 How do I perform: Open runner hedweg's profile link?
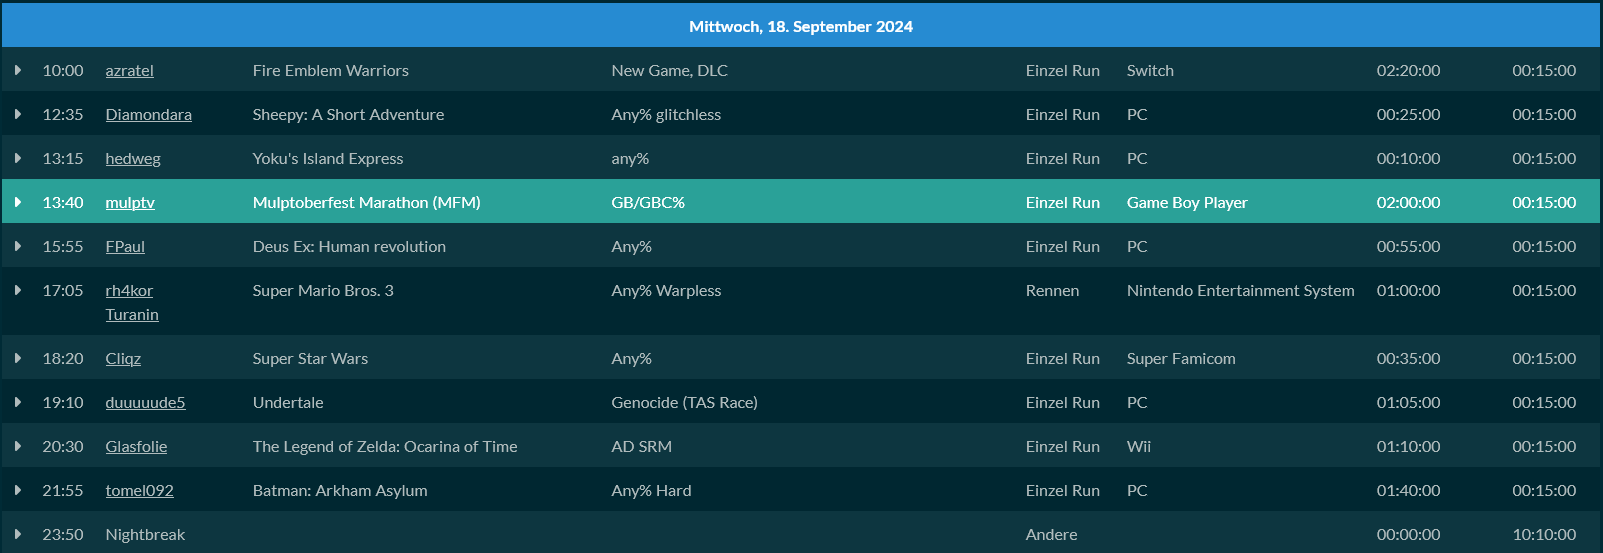click(x=133, y=159)
